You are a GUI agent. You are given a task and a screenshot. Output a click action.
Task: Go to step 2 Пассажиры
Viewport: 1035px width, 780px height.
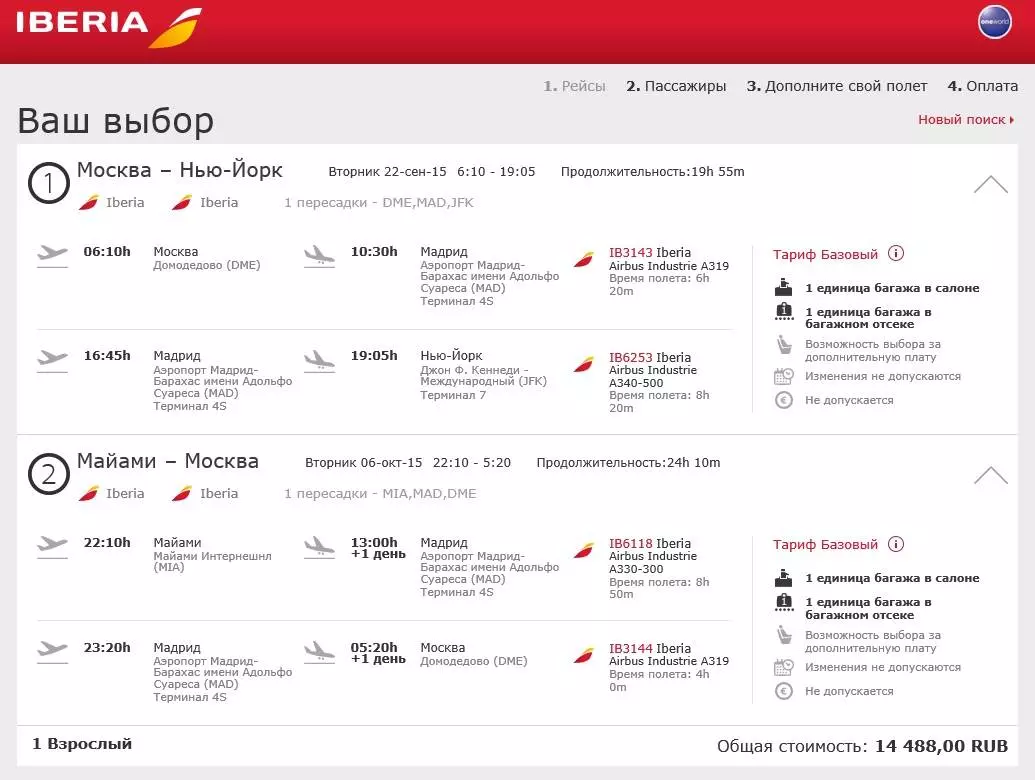tap(676, 86)
